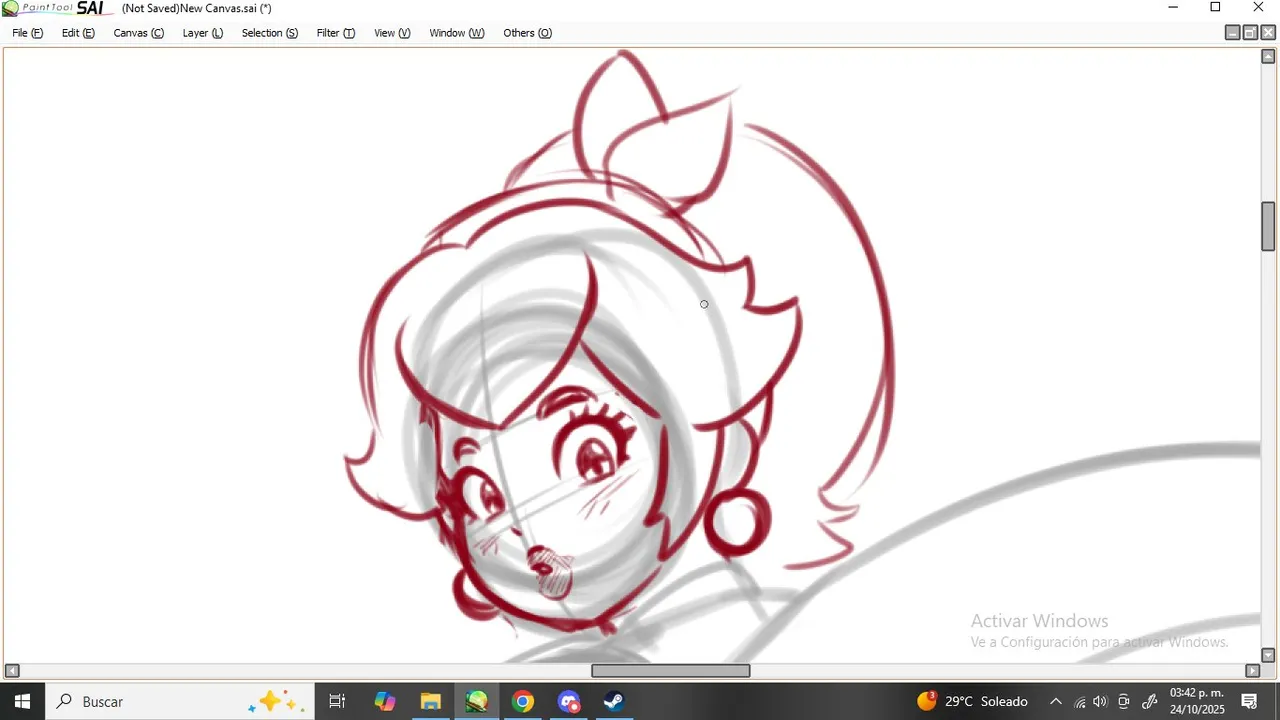This screenshot has height=720, width=1280.
Task: Open the View menu
Action: point(392,33)
